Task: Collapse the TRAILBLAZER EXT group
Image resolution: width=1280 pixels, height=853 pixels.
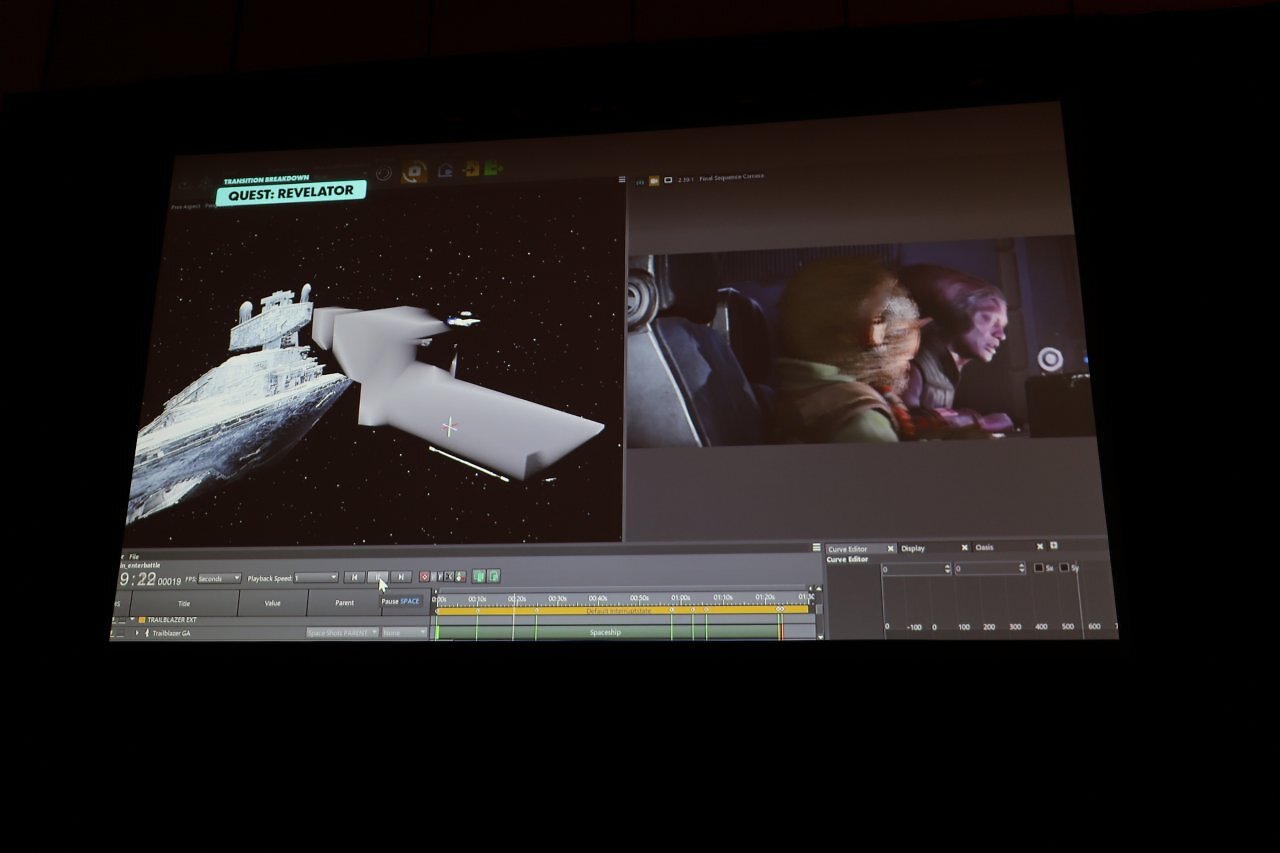Action: (x=132, y=620)
